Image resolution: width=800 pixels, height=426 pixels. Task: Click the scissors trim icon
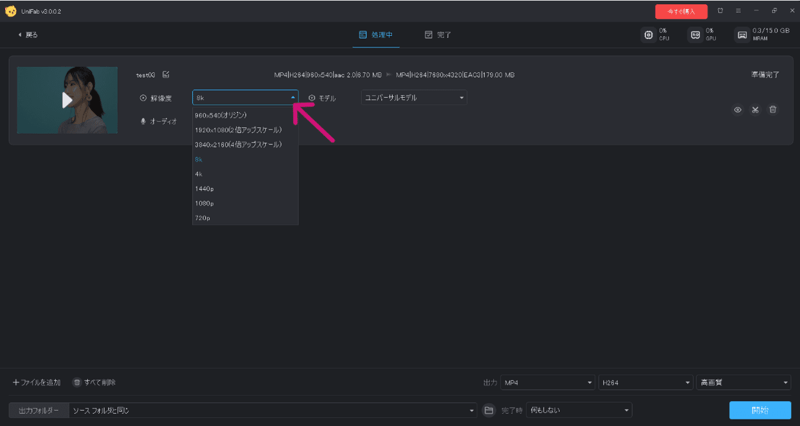pyautogui.click(x=755, y=109)
